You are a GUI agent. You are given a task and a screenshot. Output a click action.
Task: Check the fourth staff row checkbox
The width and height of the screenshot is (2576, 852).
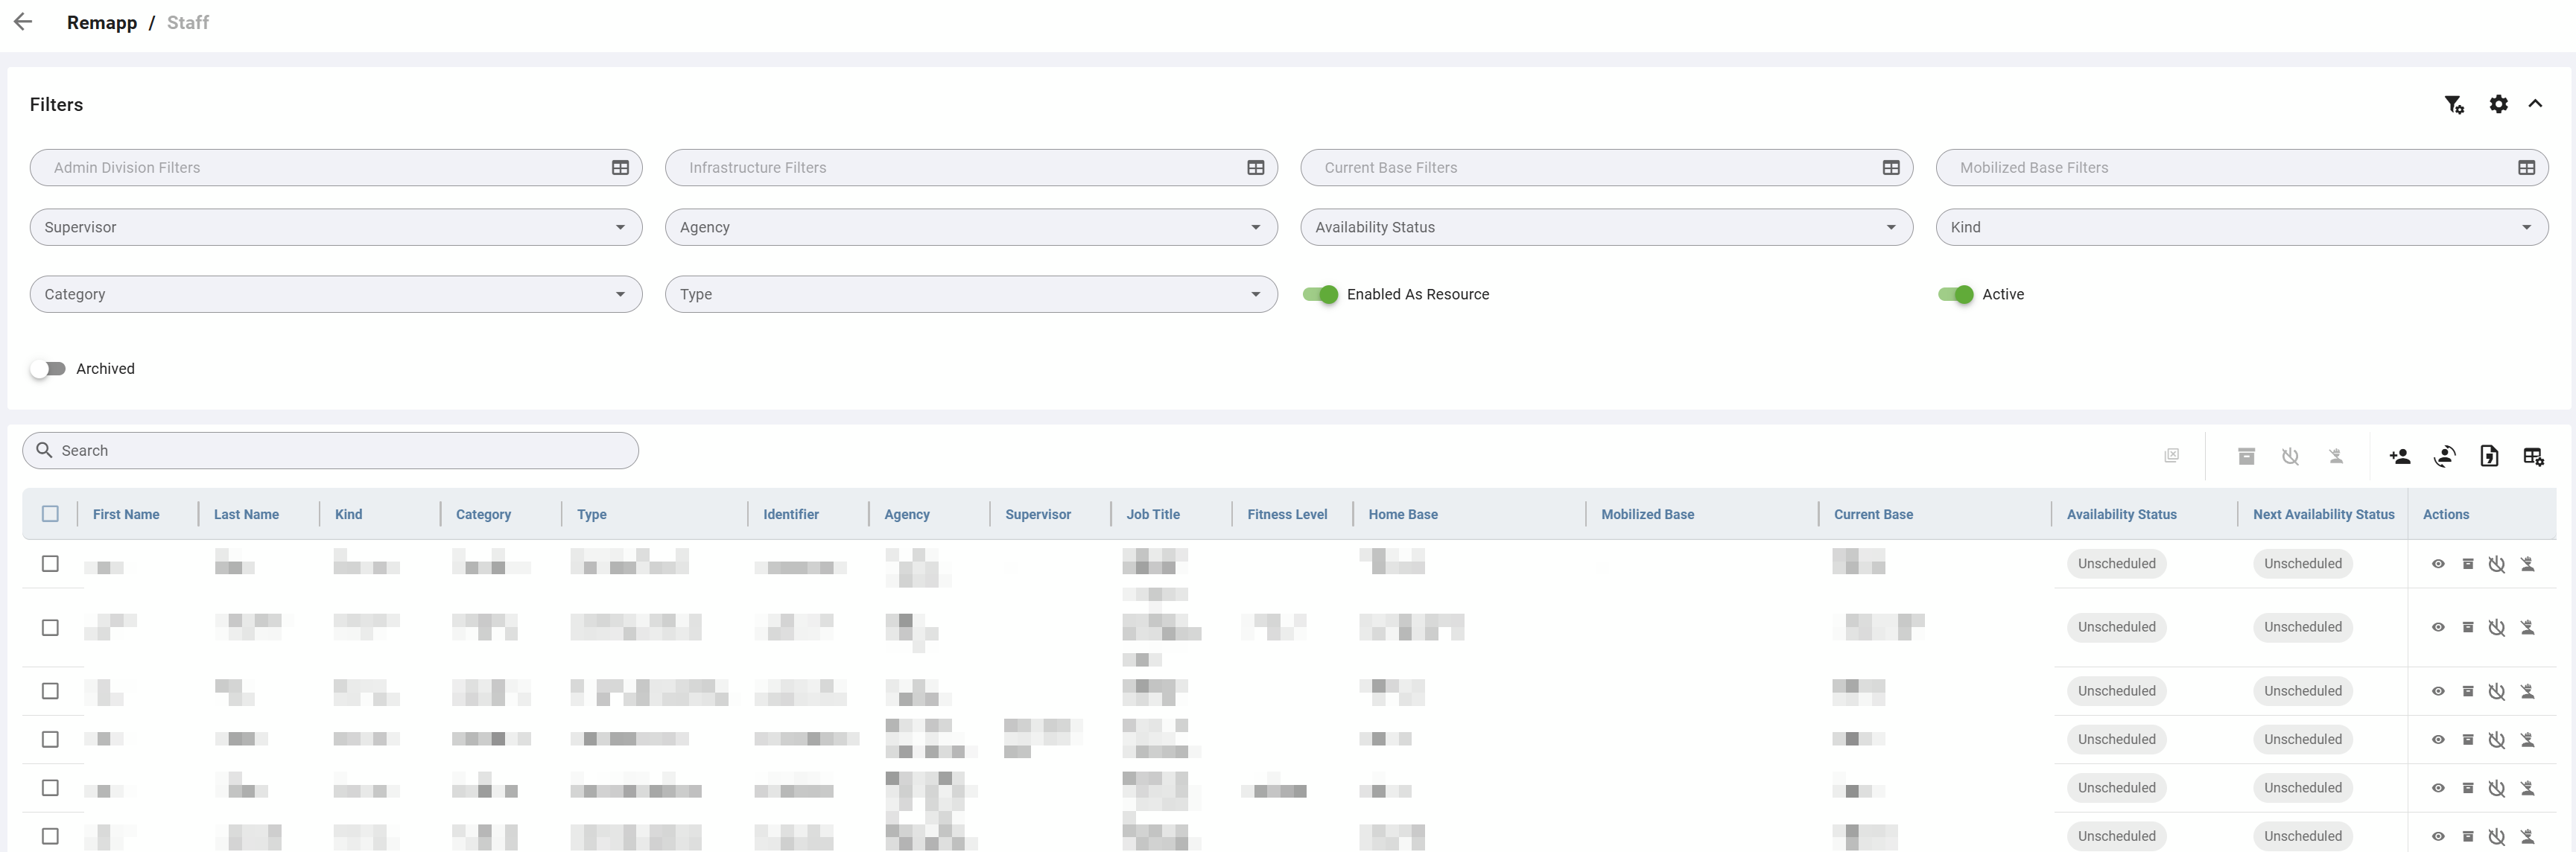50,740
